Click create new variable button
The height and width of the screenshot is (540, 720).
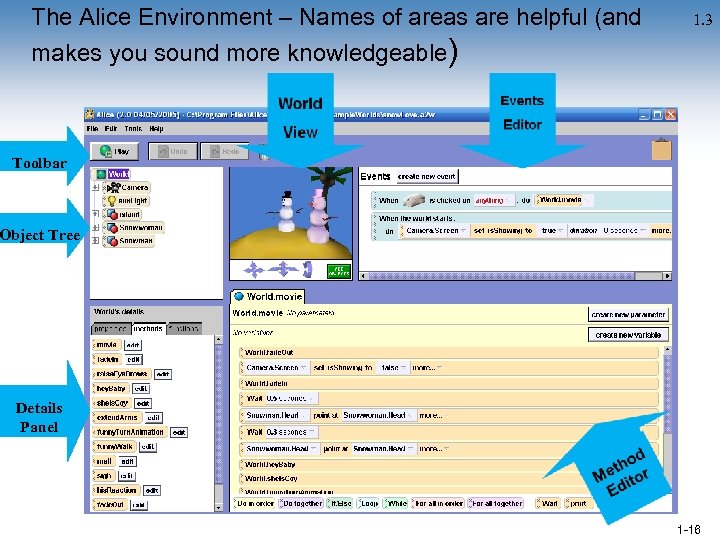pos(628,335)
